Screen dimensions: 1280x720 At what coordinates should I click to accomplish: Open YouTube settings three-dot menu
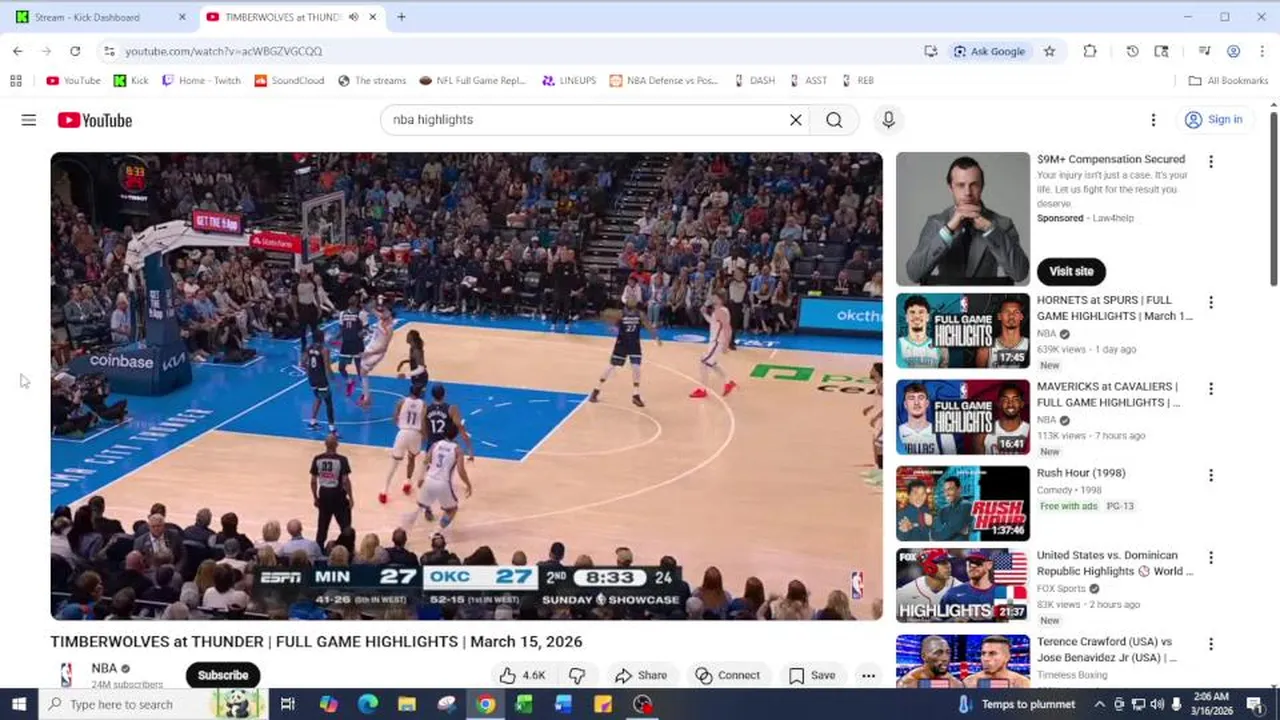[x=1153, y=120]
